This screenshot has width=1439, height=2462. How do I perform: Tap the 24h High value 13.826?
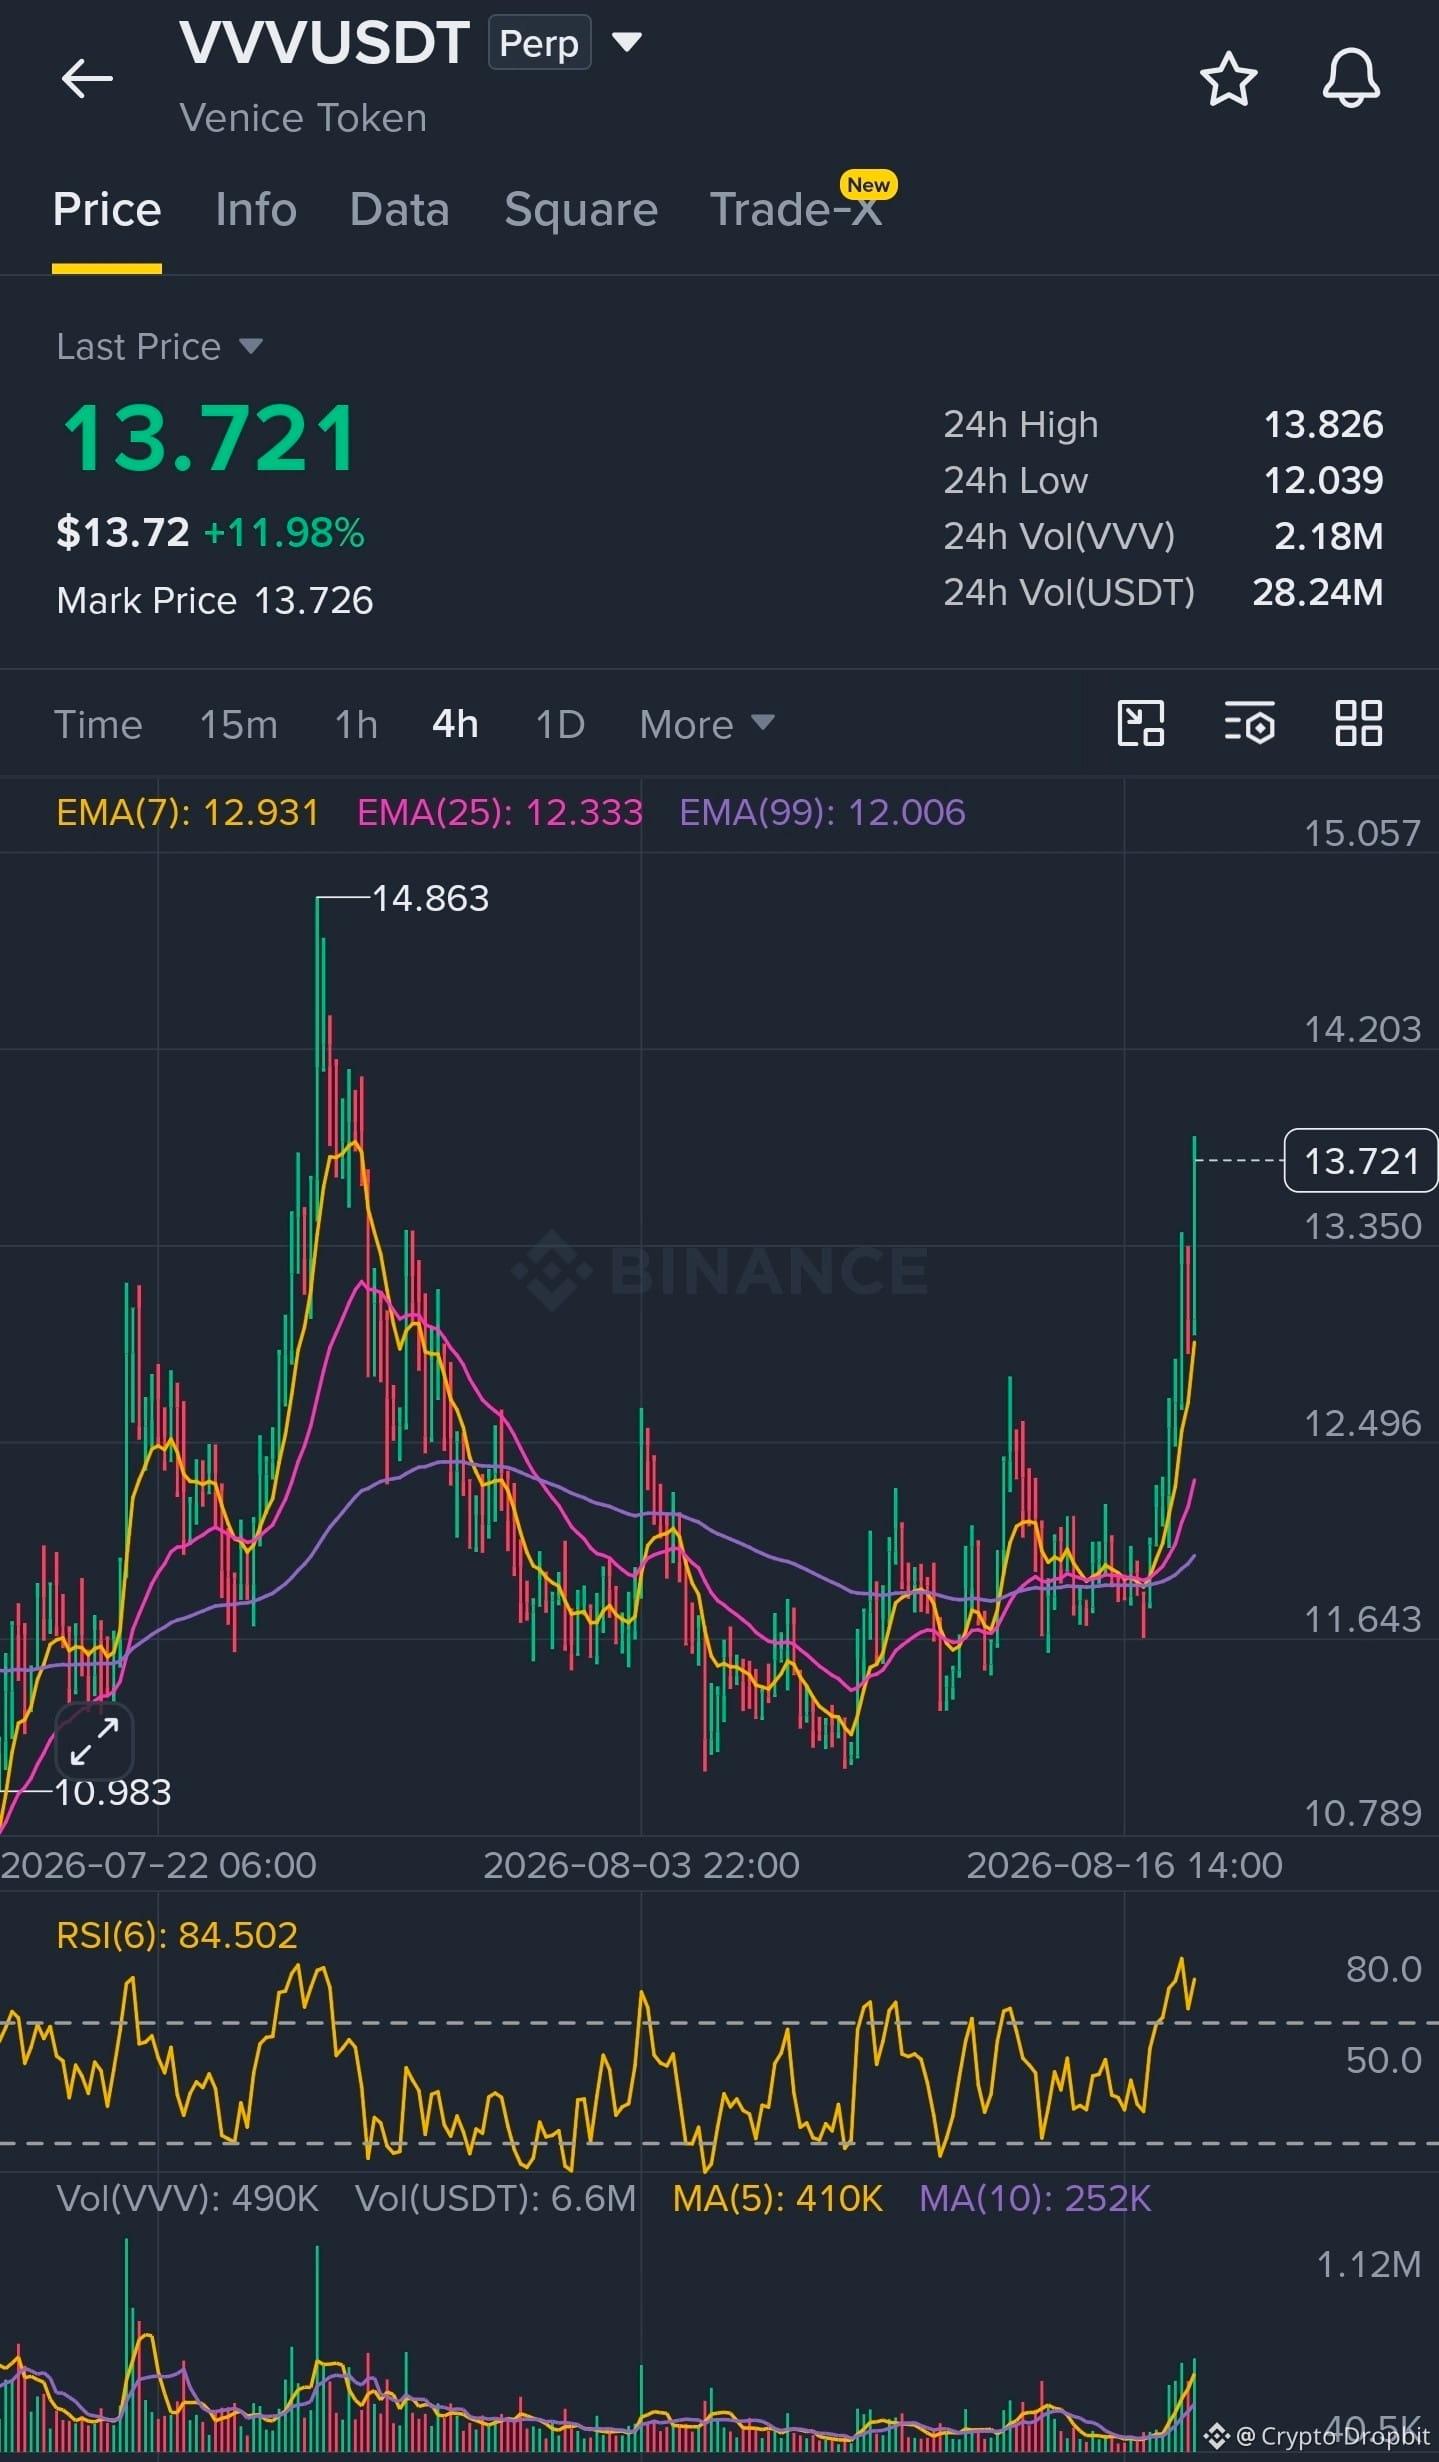pos(1323,424)
